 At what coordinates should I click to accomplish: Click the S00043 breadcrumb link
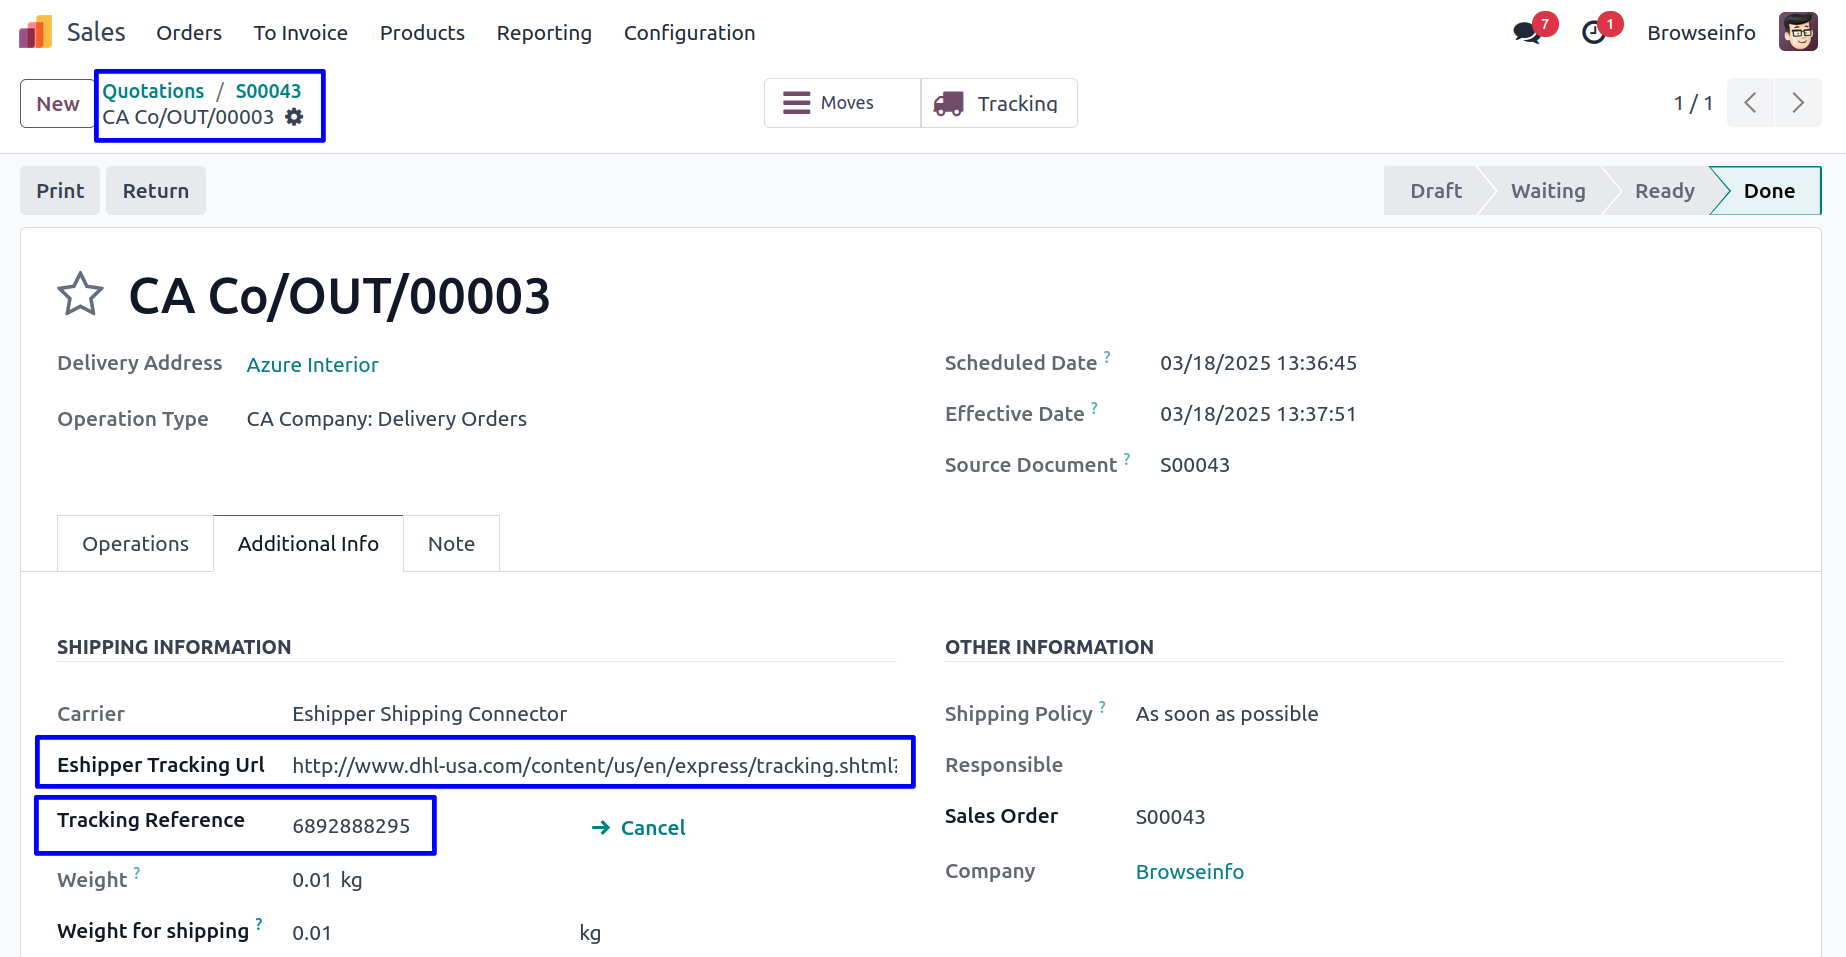[x=268, y=91]
